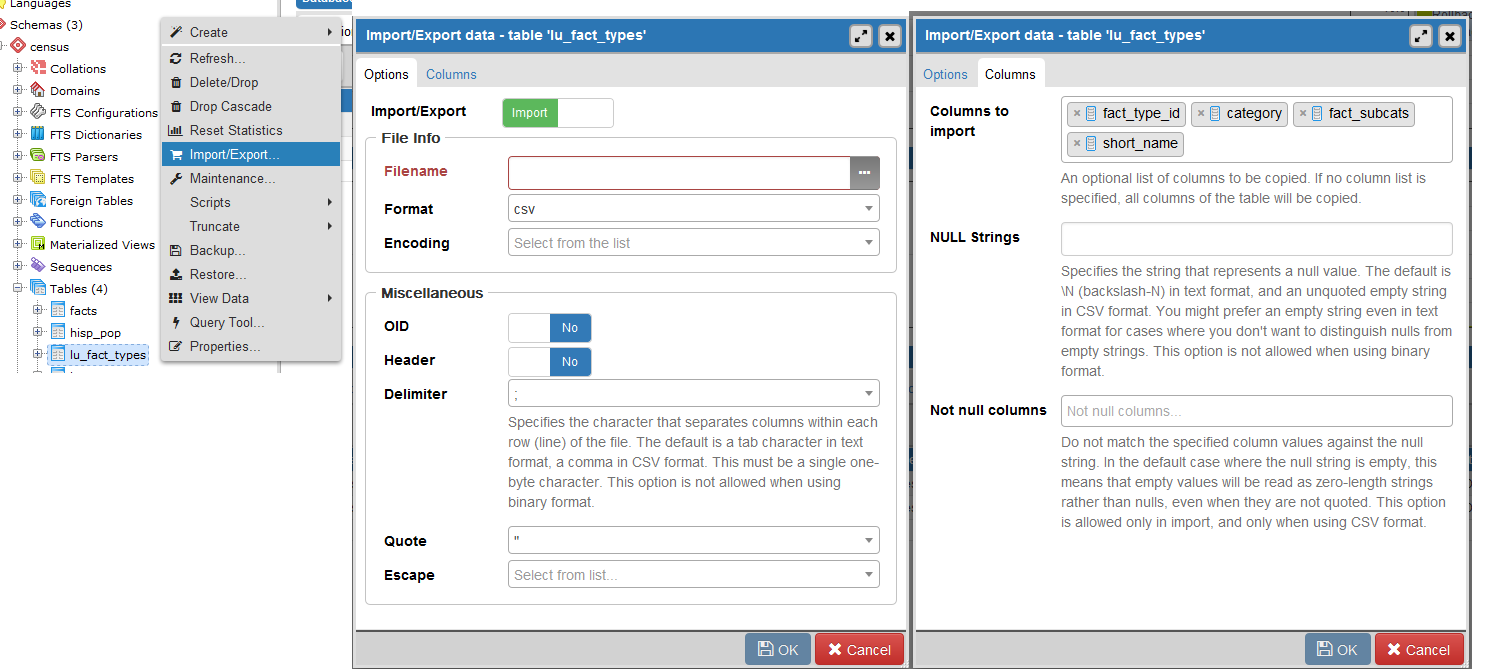Close the Columns Import/Export dialog
The image size is (1500, 669).
tap(1449, 36)
